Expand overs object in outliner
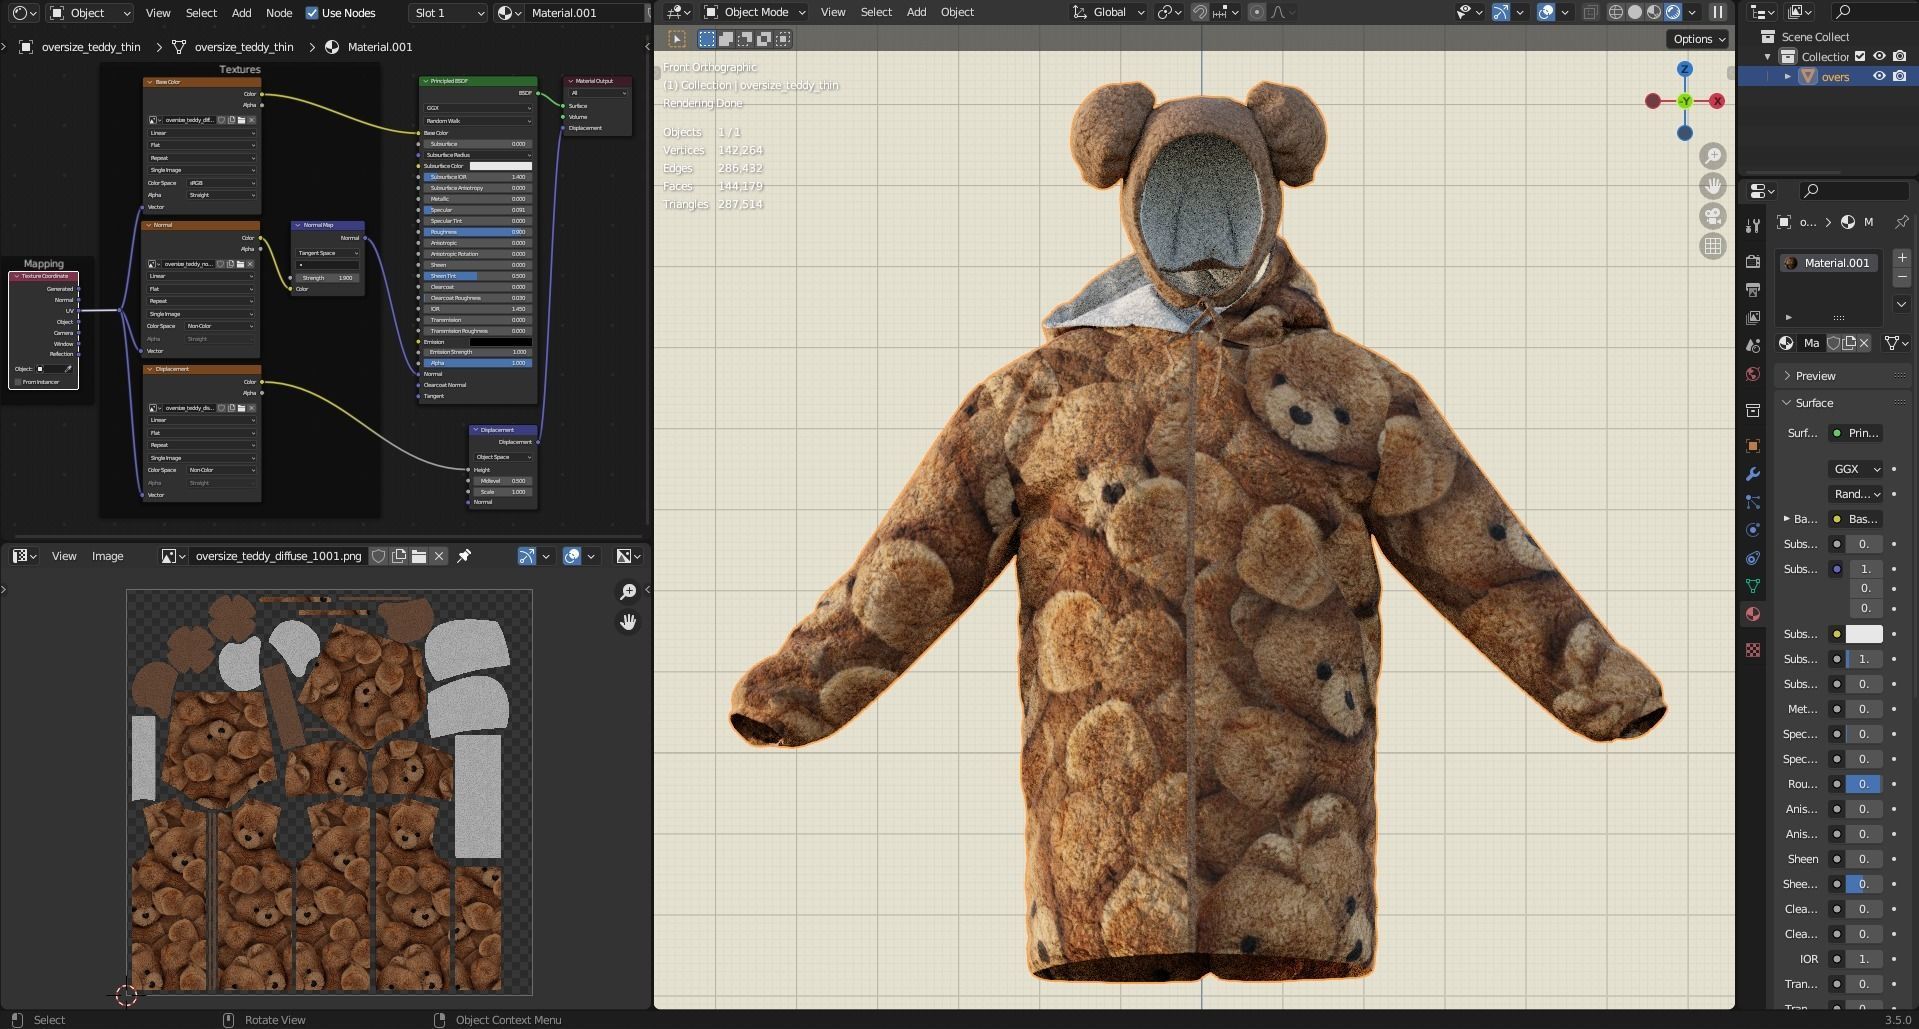The height and width of the screenshot is (1029, 1919). (1788, 76)
